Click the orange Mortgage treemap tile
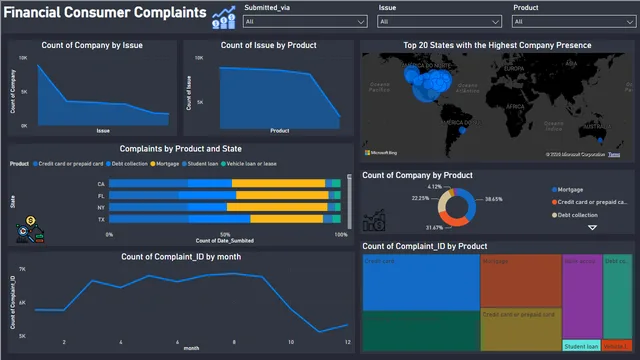 click(x=521, y=281)
